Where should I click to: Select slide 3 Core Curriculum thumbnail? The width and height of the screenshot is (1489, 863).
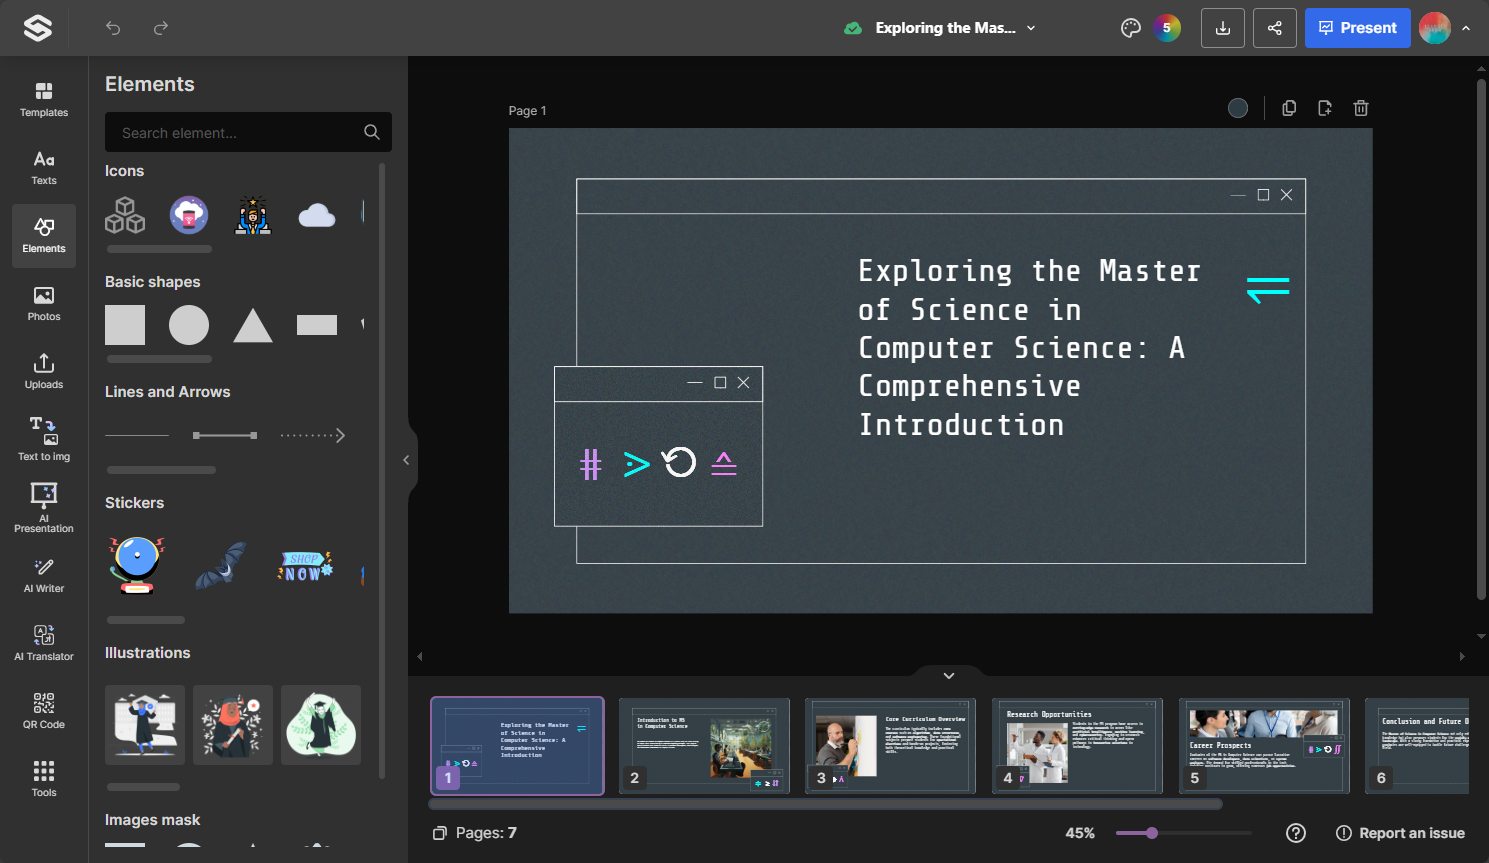(890, 746)
